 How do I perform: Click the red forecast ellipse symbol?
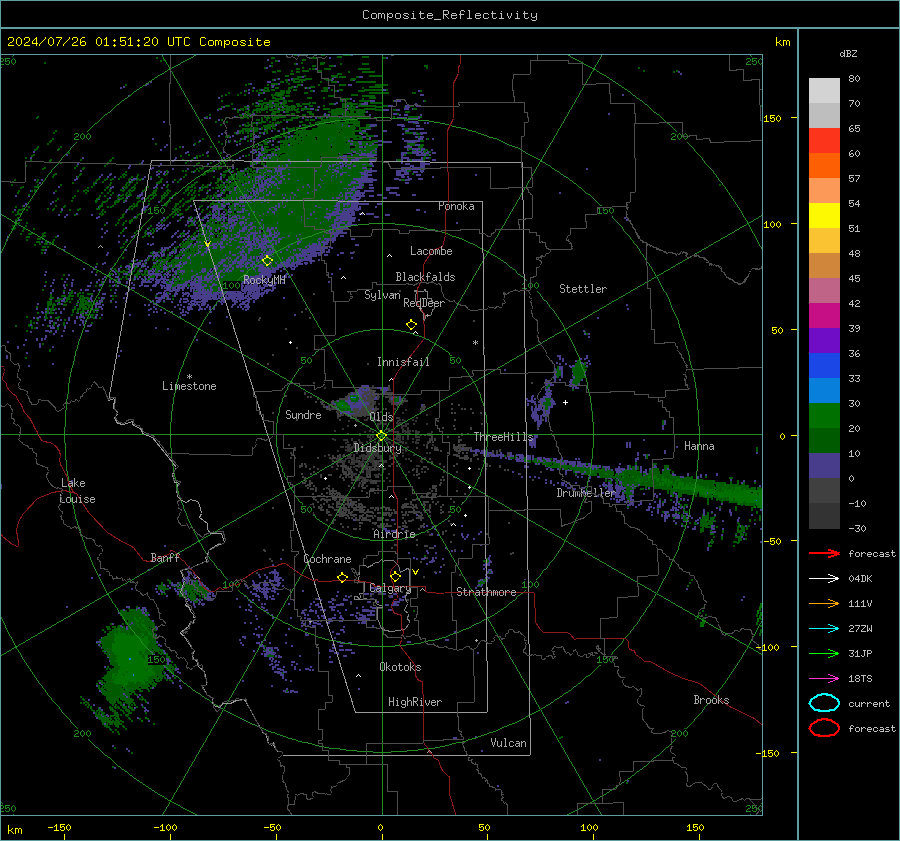coord(824,728)
